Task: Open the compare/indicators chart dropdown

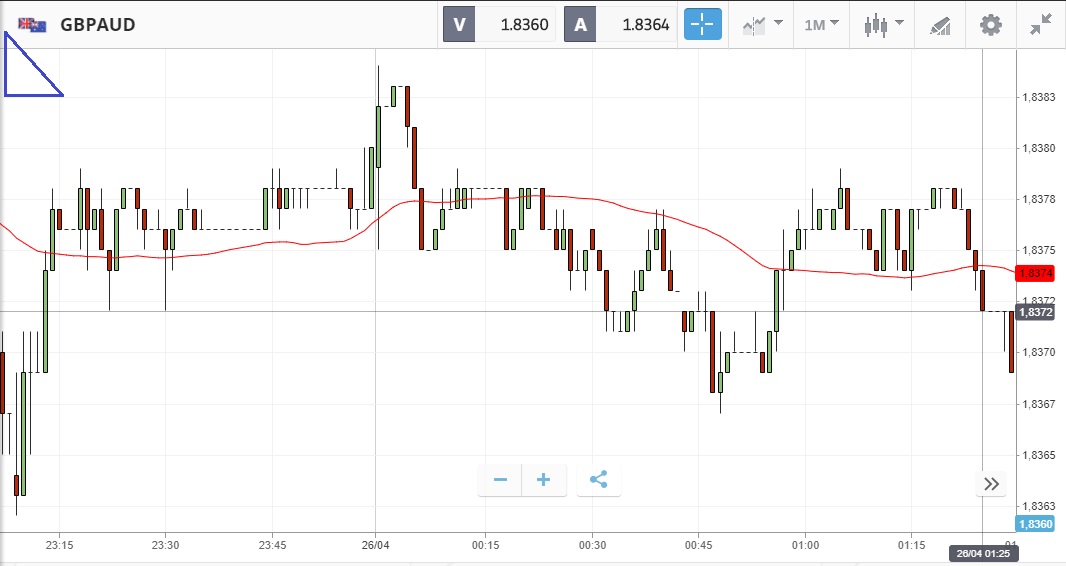Action: pyautogui.click(x=762, y=24)
